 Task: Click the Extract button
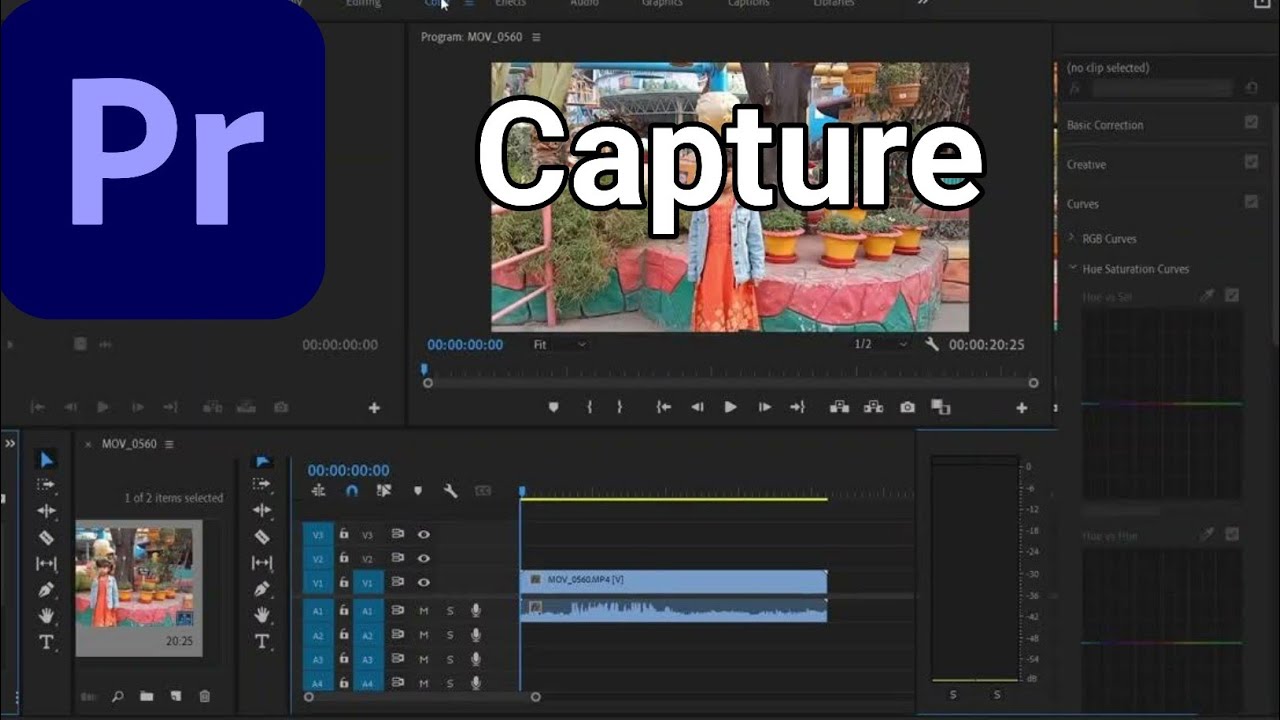pos(873,407)
